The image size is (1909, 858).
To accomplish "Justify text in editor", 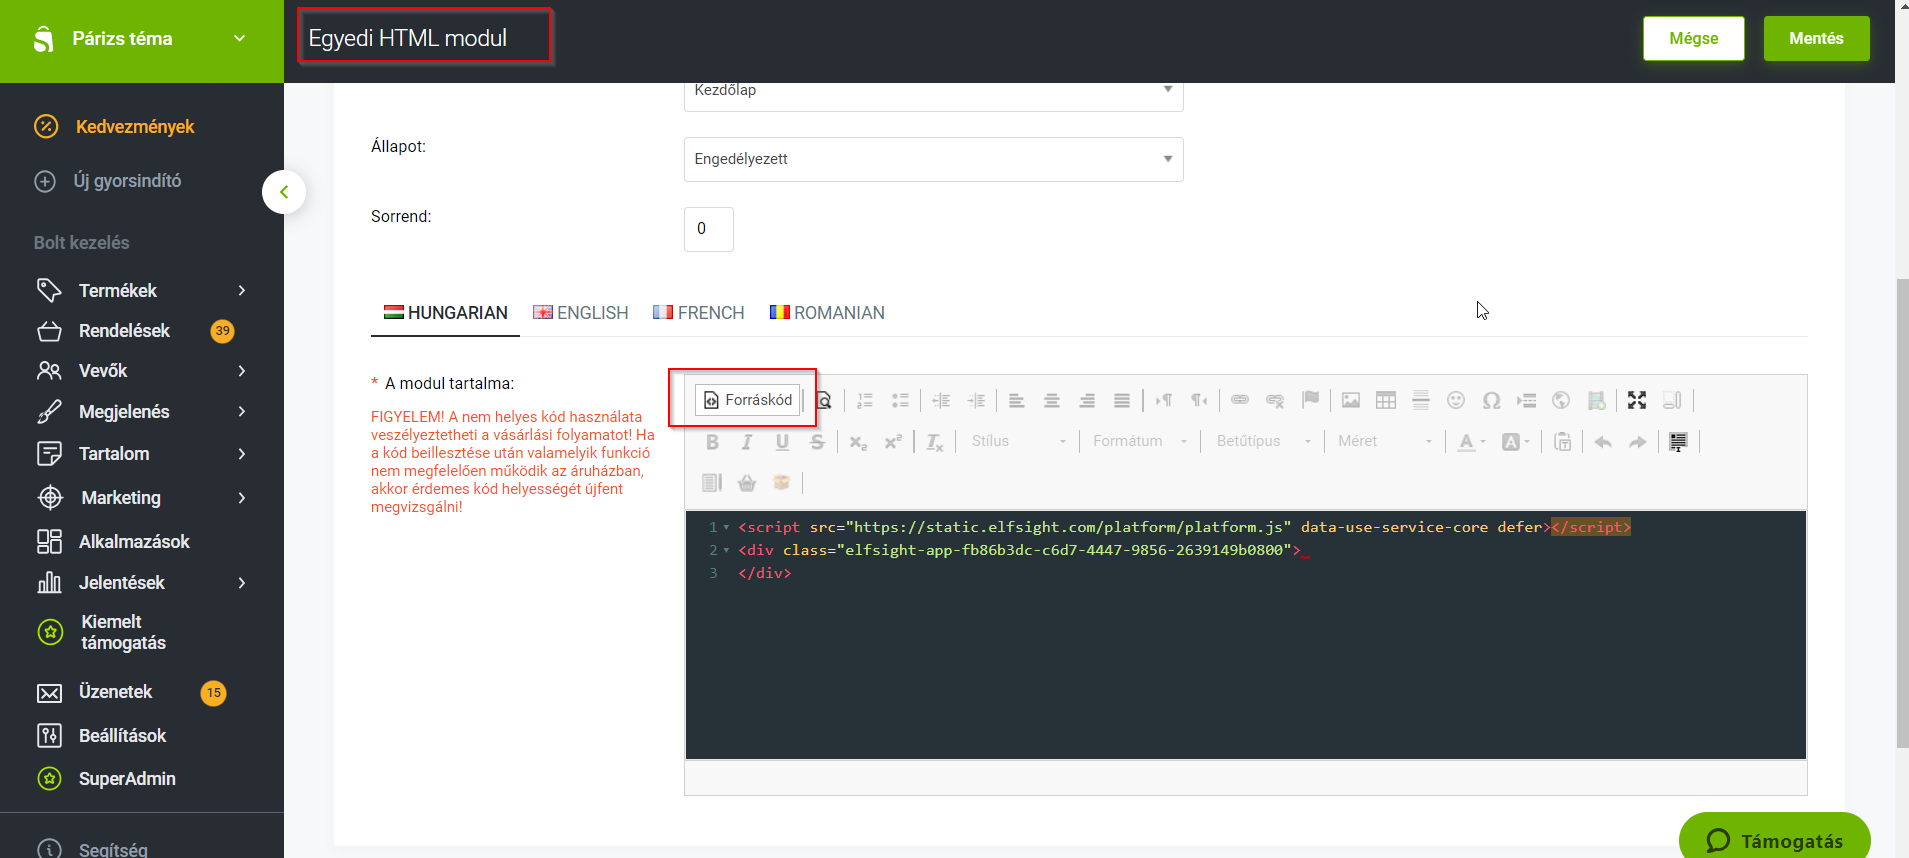I will [1122, 401].
